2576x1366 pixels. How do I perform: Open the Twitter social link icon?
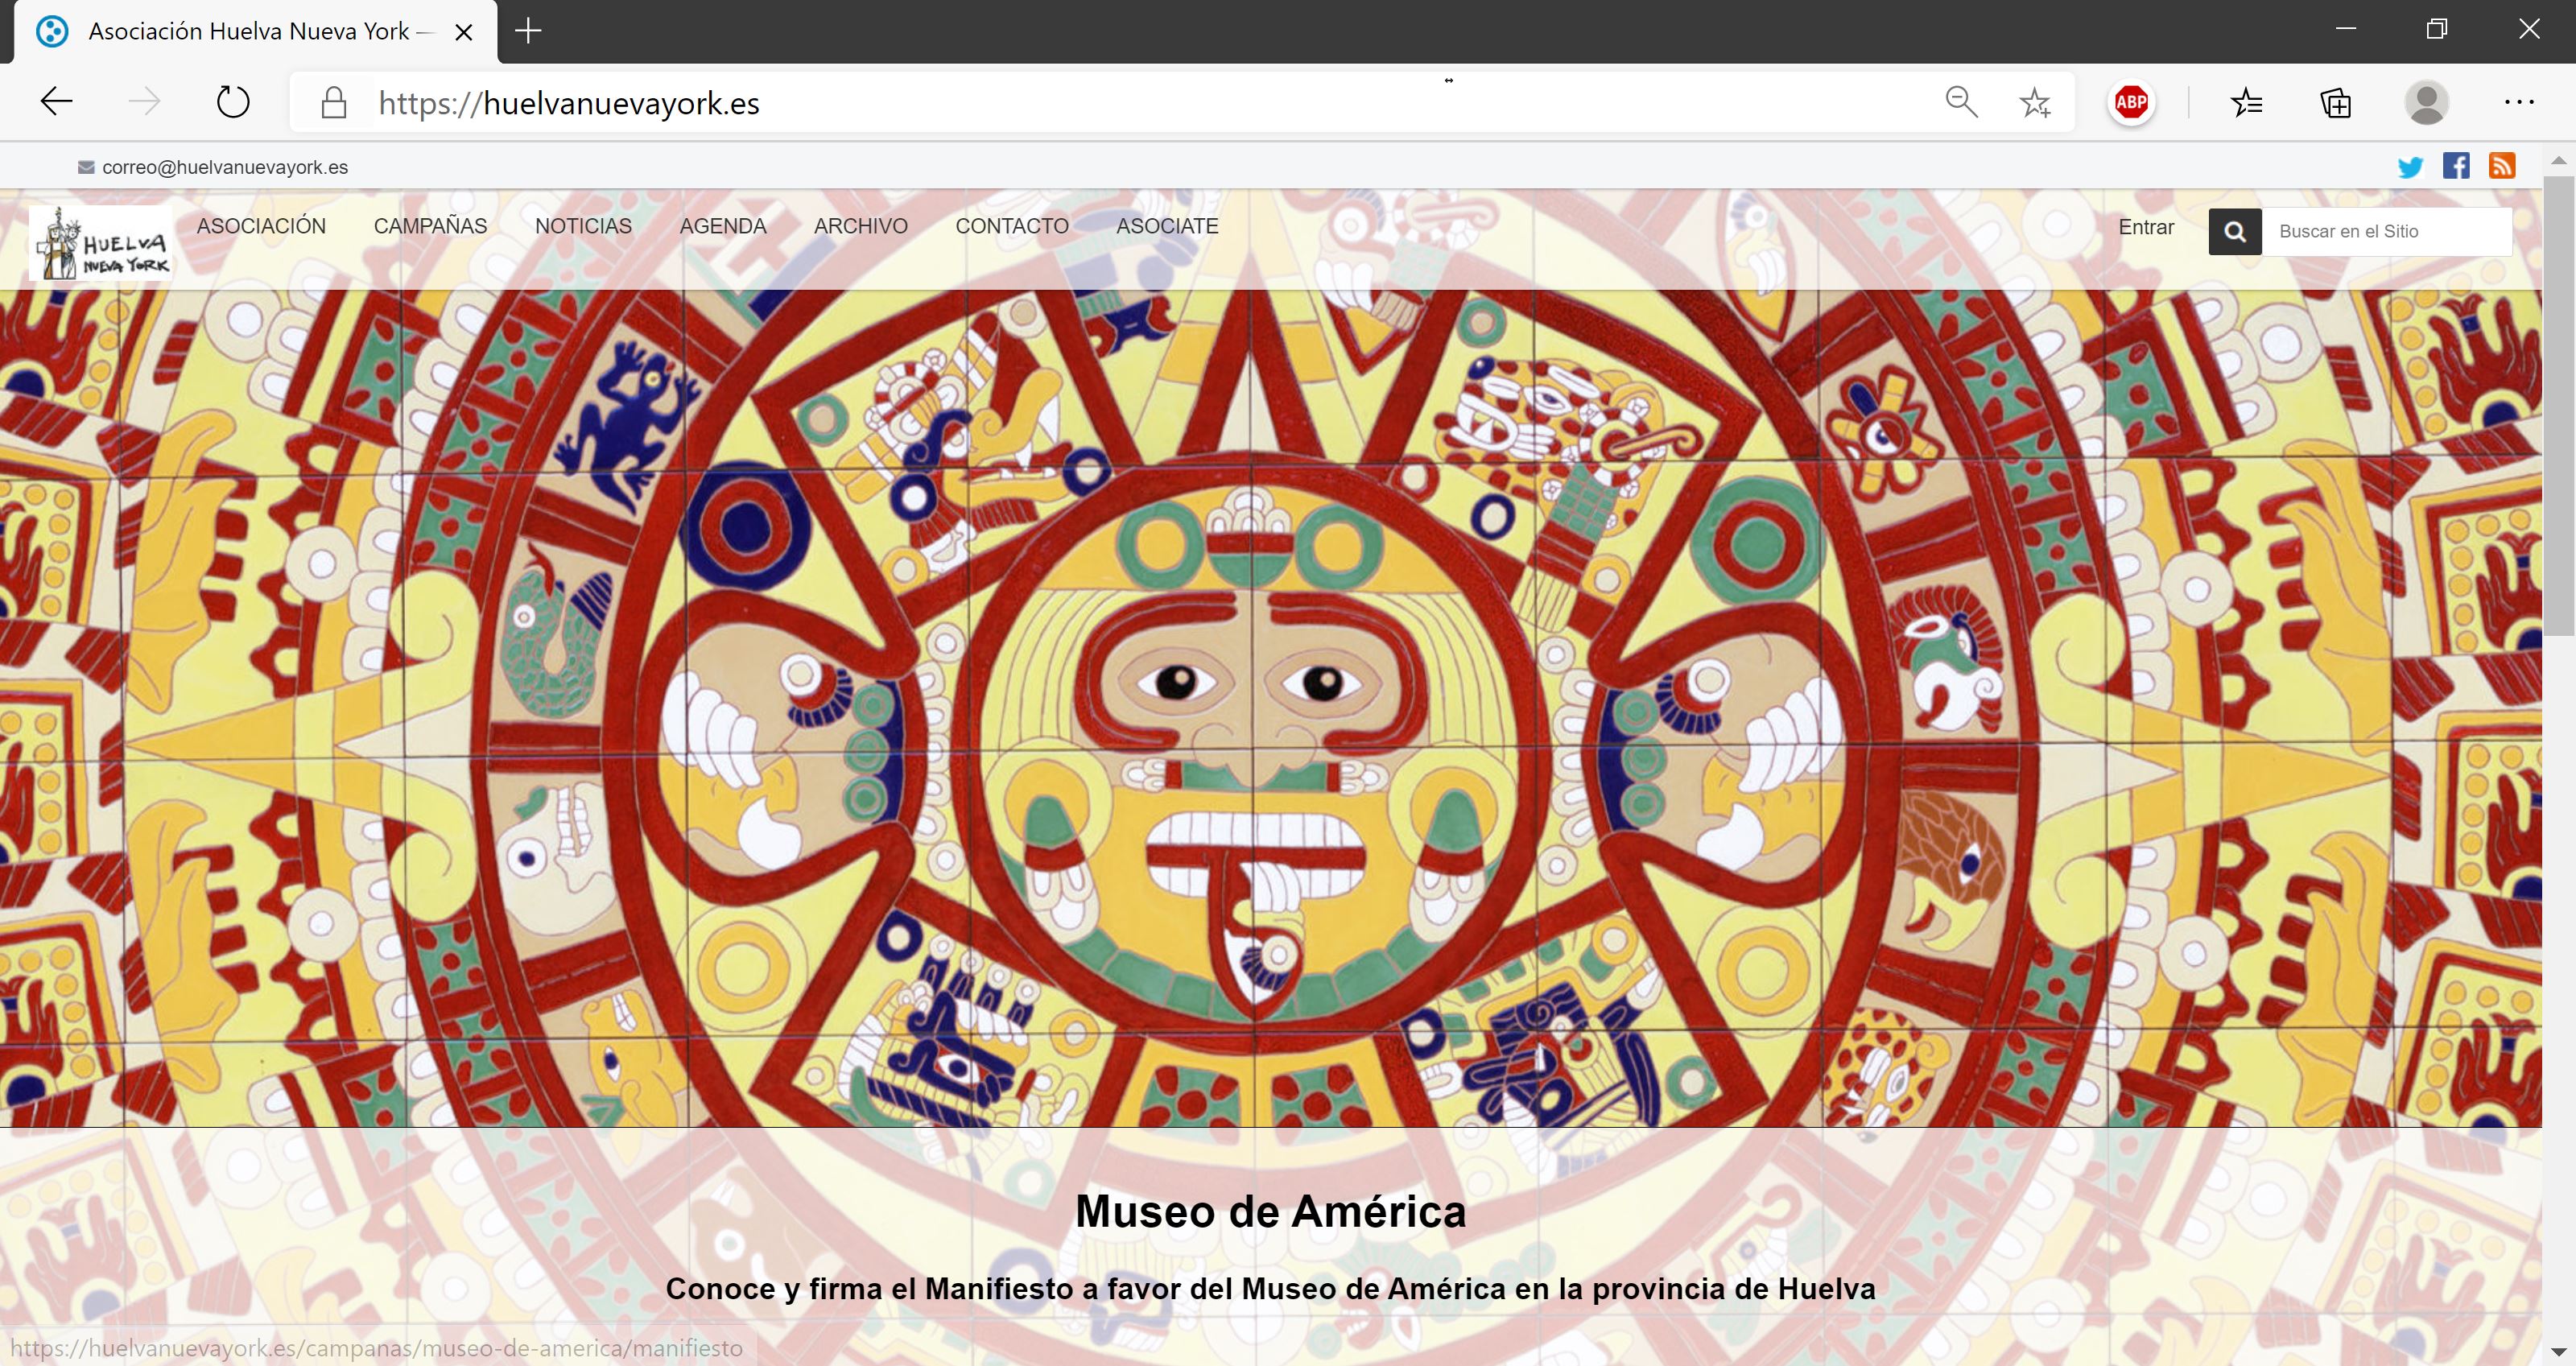pos(2410,167)
